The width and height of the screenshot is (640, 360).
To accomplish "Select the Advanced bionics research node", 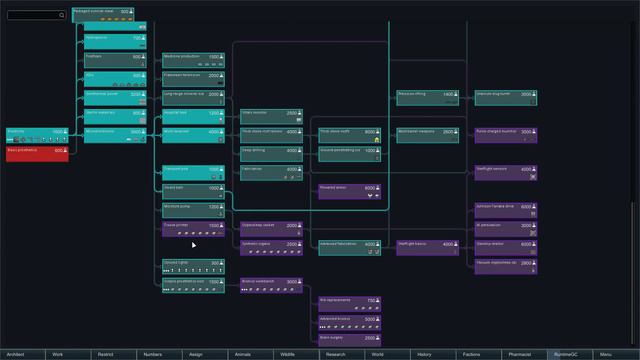I will coord(349,323).
